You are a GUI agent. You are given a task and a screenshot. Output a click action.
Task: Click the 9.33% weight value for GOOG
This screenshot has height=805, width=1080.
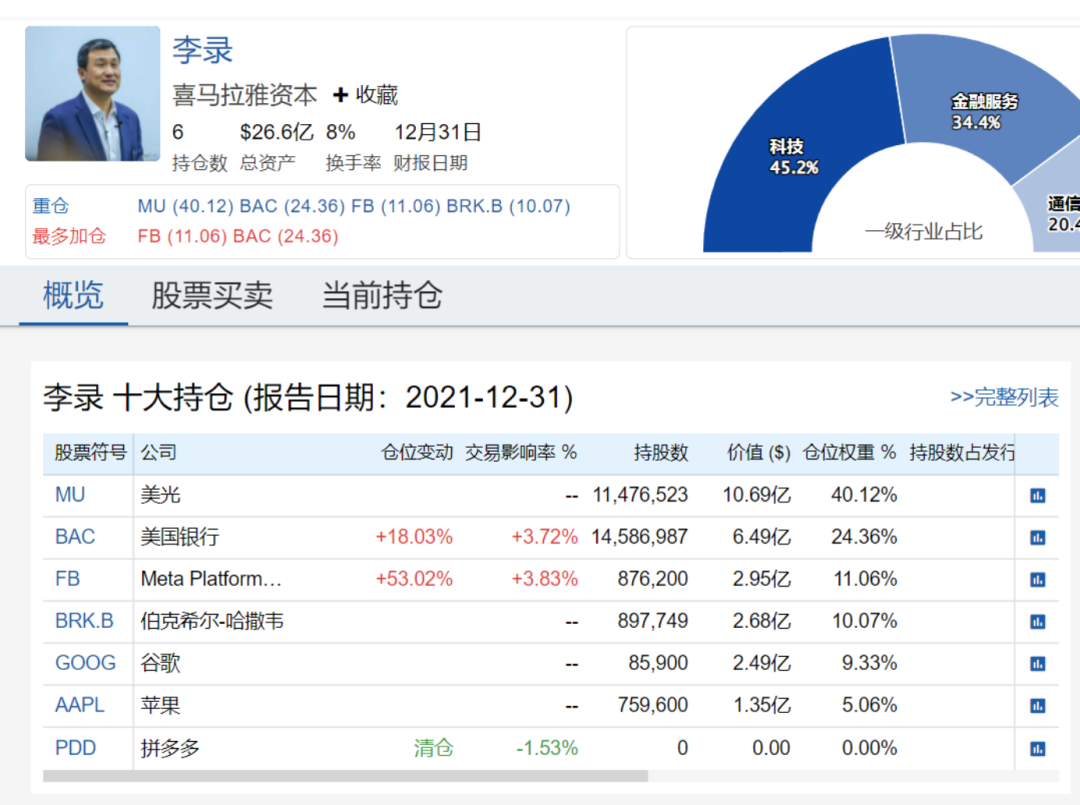pyautogui.click(x=869, y=662)
